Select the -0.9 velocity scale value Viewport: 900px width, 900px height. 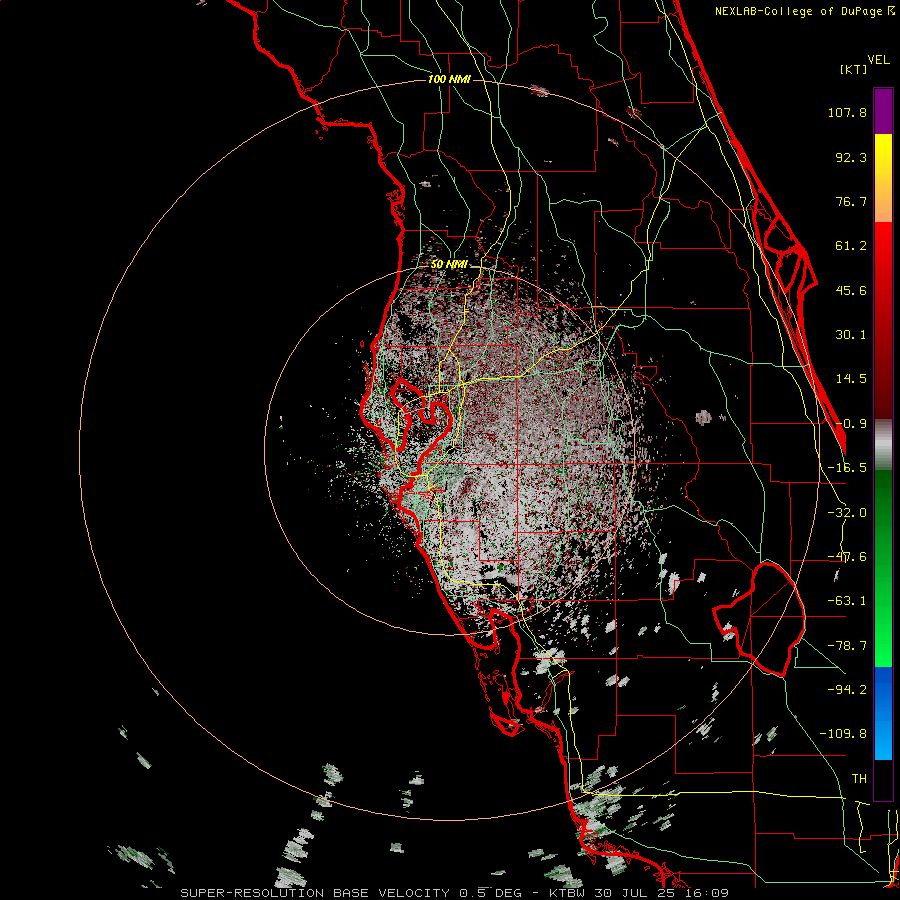pyautogui.click(x=851, y=424)
